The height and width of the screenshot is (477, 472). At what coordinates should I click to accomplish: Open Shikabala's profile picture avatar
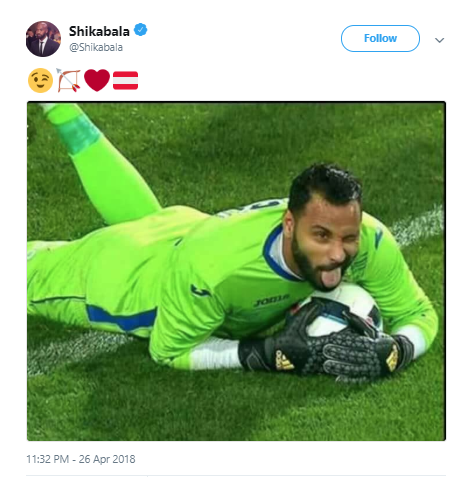pos(43,39)
